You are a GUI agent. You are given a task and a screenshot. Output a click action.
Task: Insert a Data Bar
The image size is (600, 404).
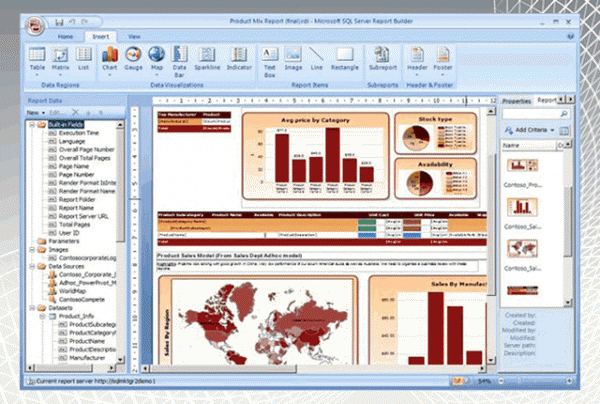(x=179, y=61)
